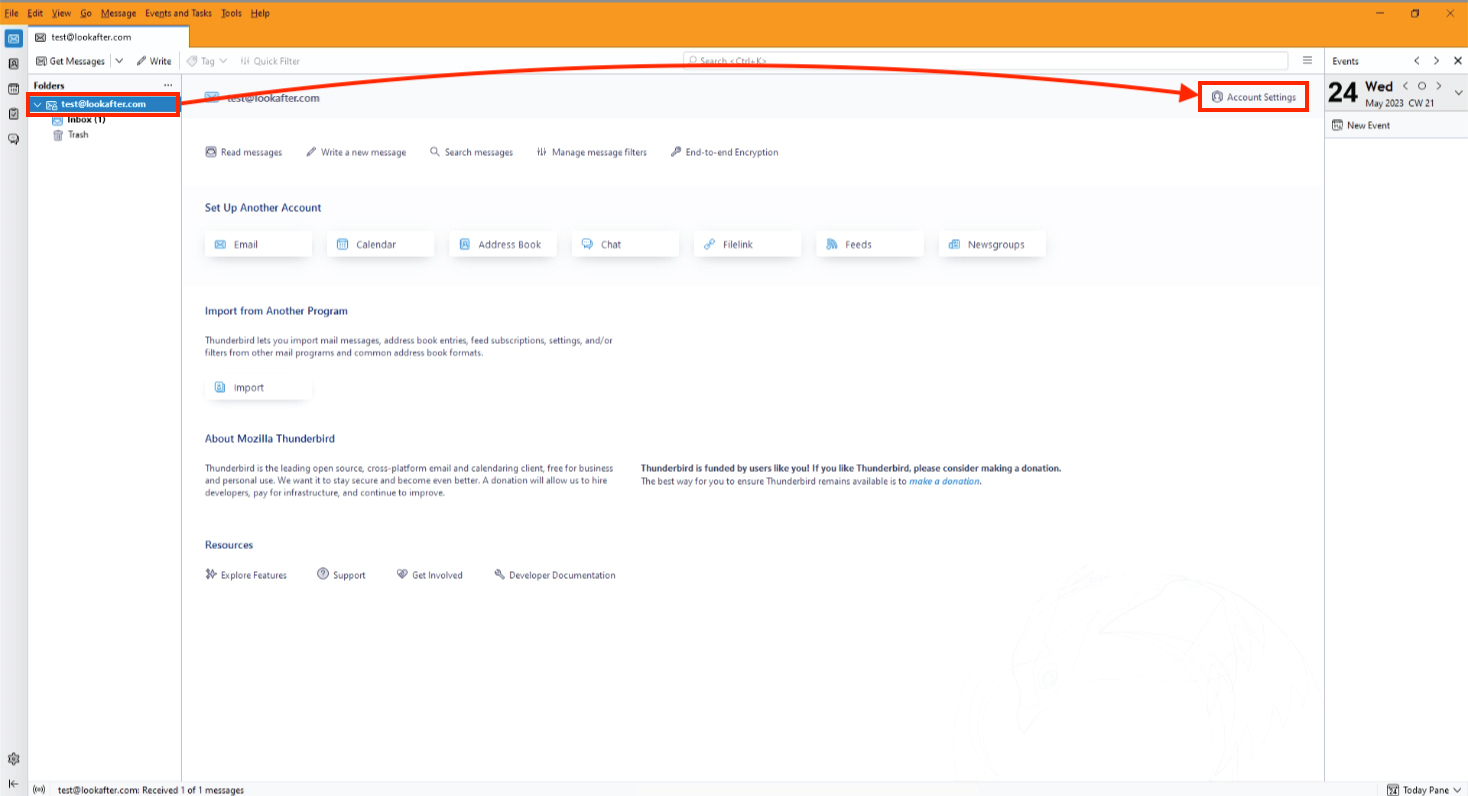Open the Events and Tasks menu
This screenshot has height=796, width=1468.
[x=178, y=13]
